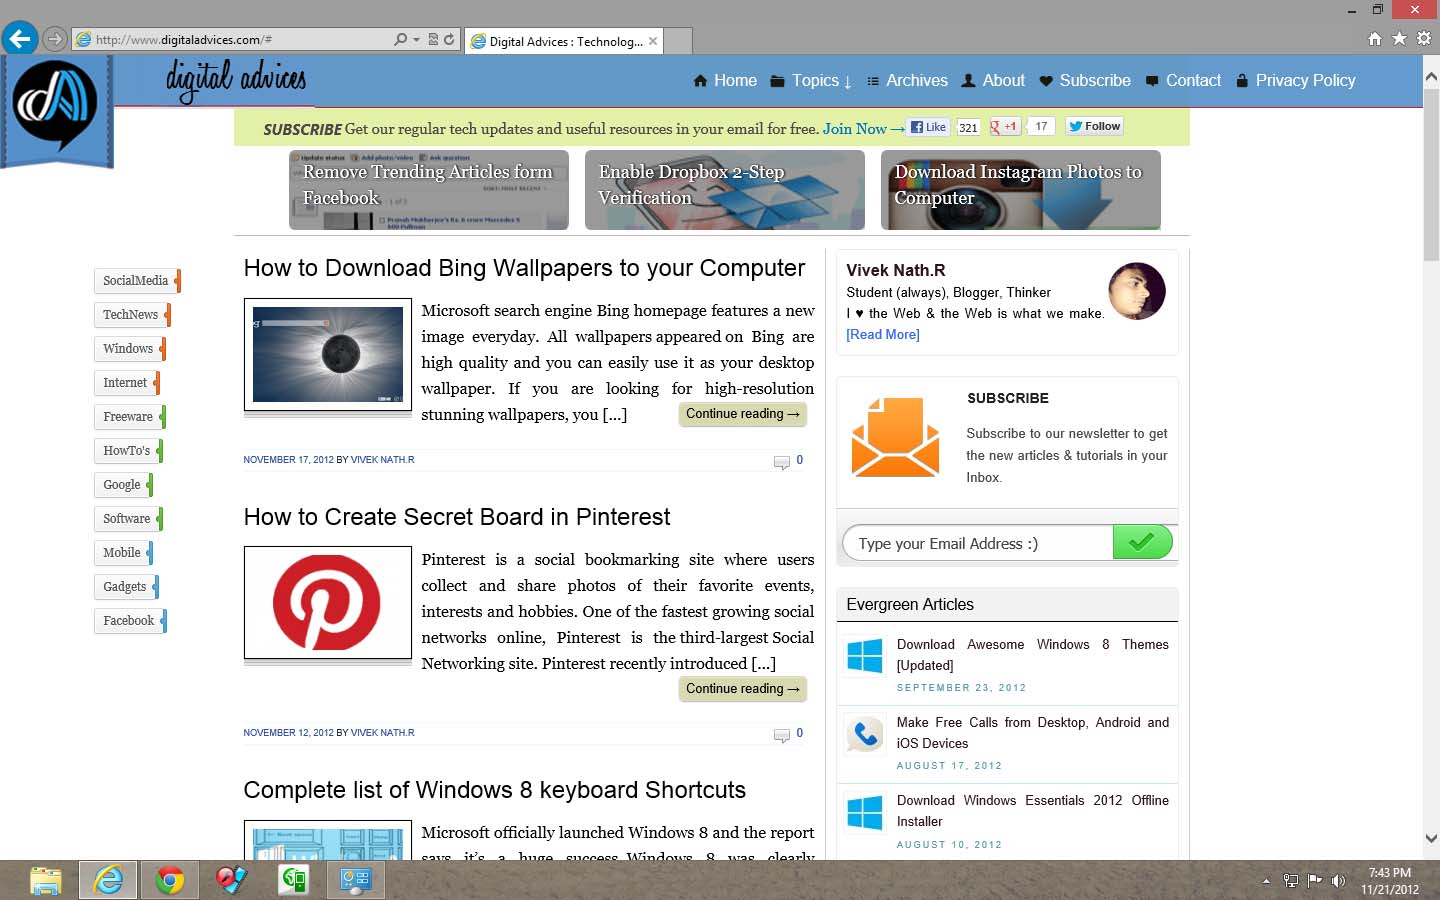Click Continue reading under Bing Wallpapers article
This screenshot has width=1440, height=900.
coord(743,414)
